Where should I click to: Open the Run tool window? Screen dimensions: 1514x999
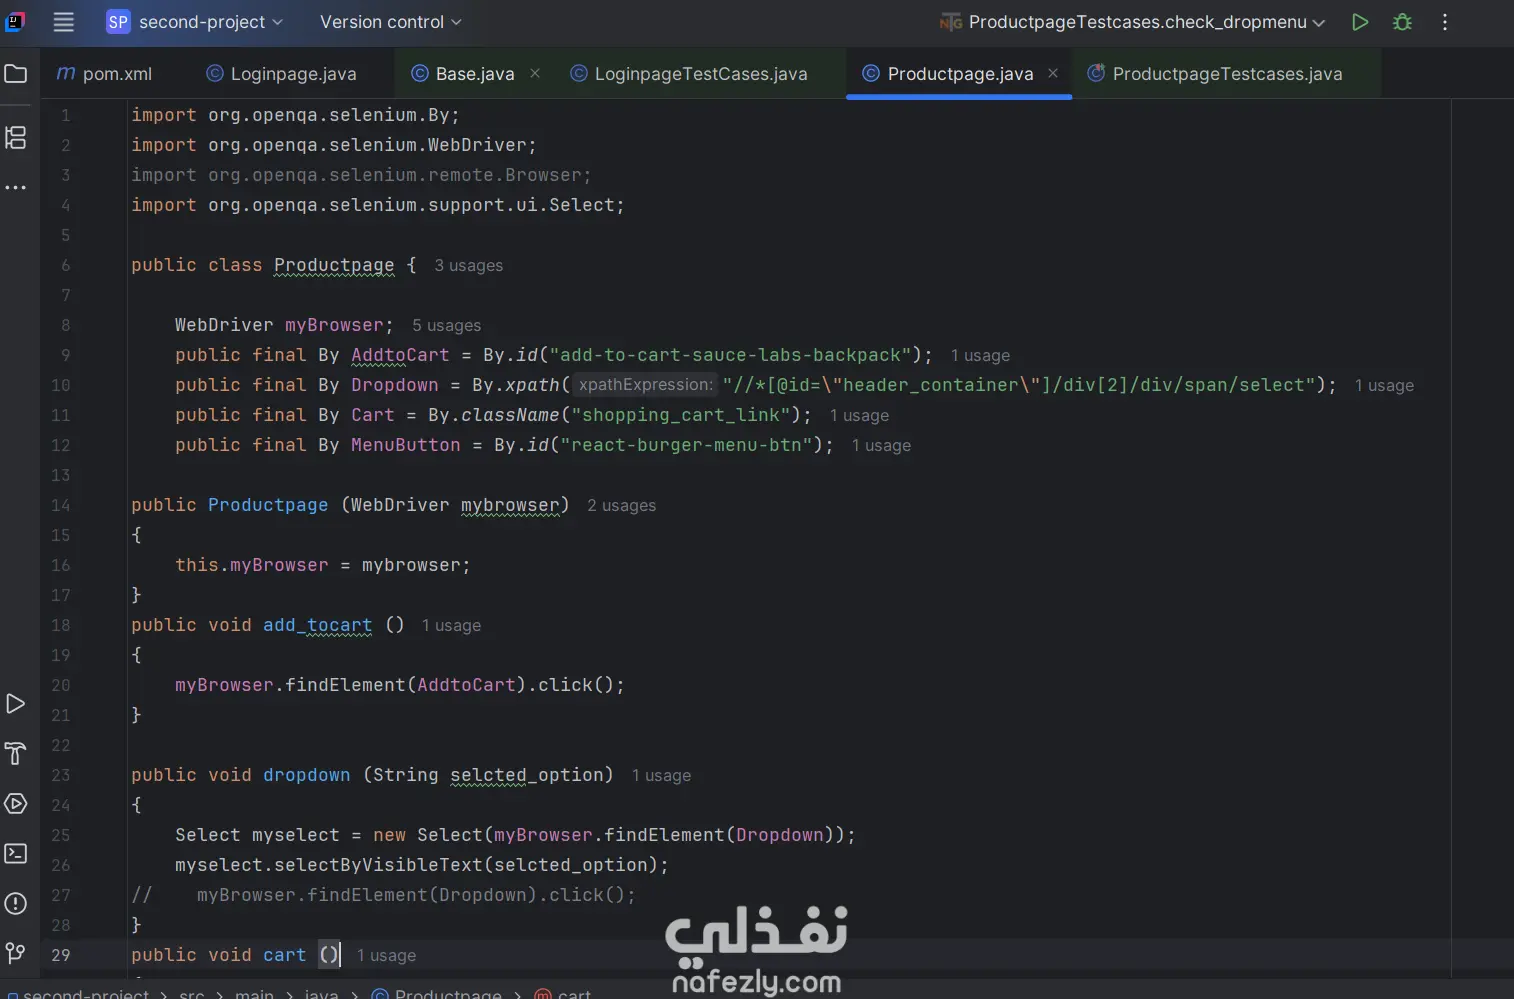[x=16, y=704]
